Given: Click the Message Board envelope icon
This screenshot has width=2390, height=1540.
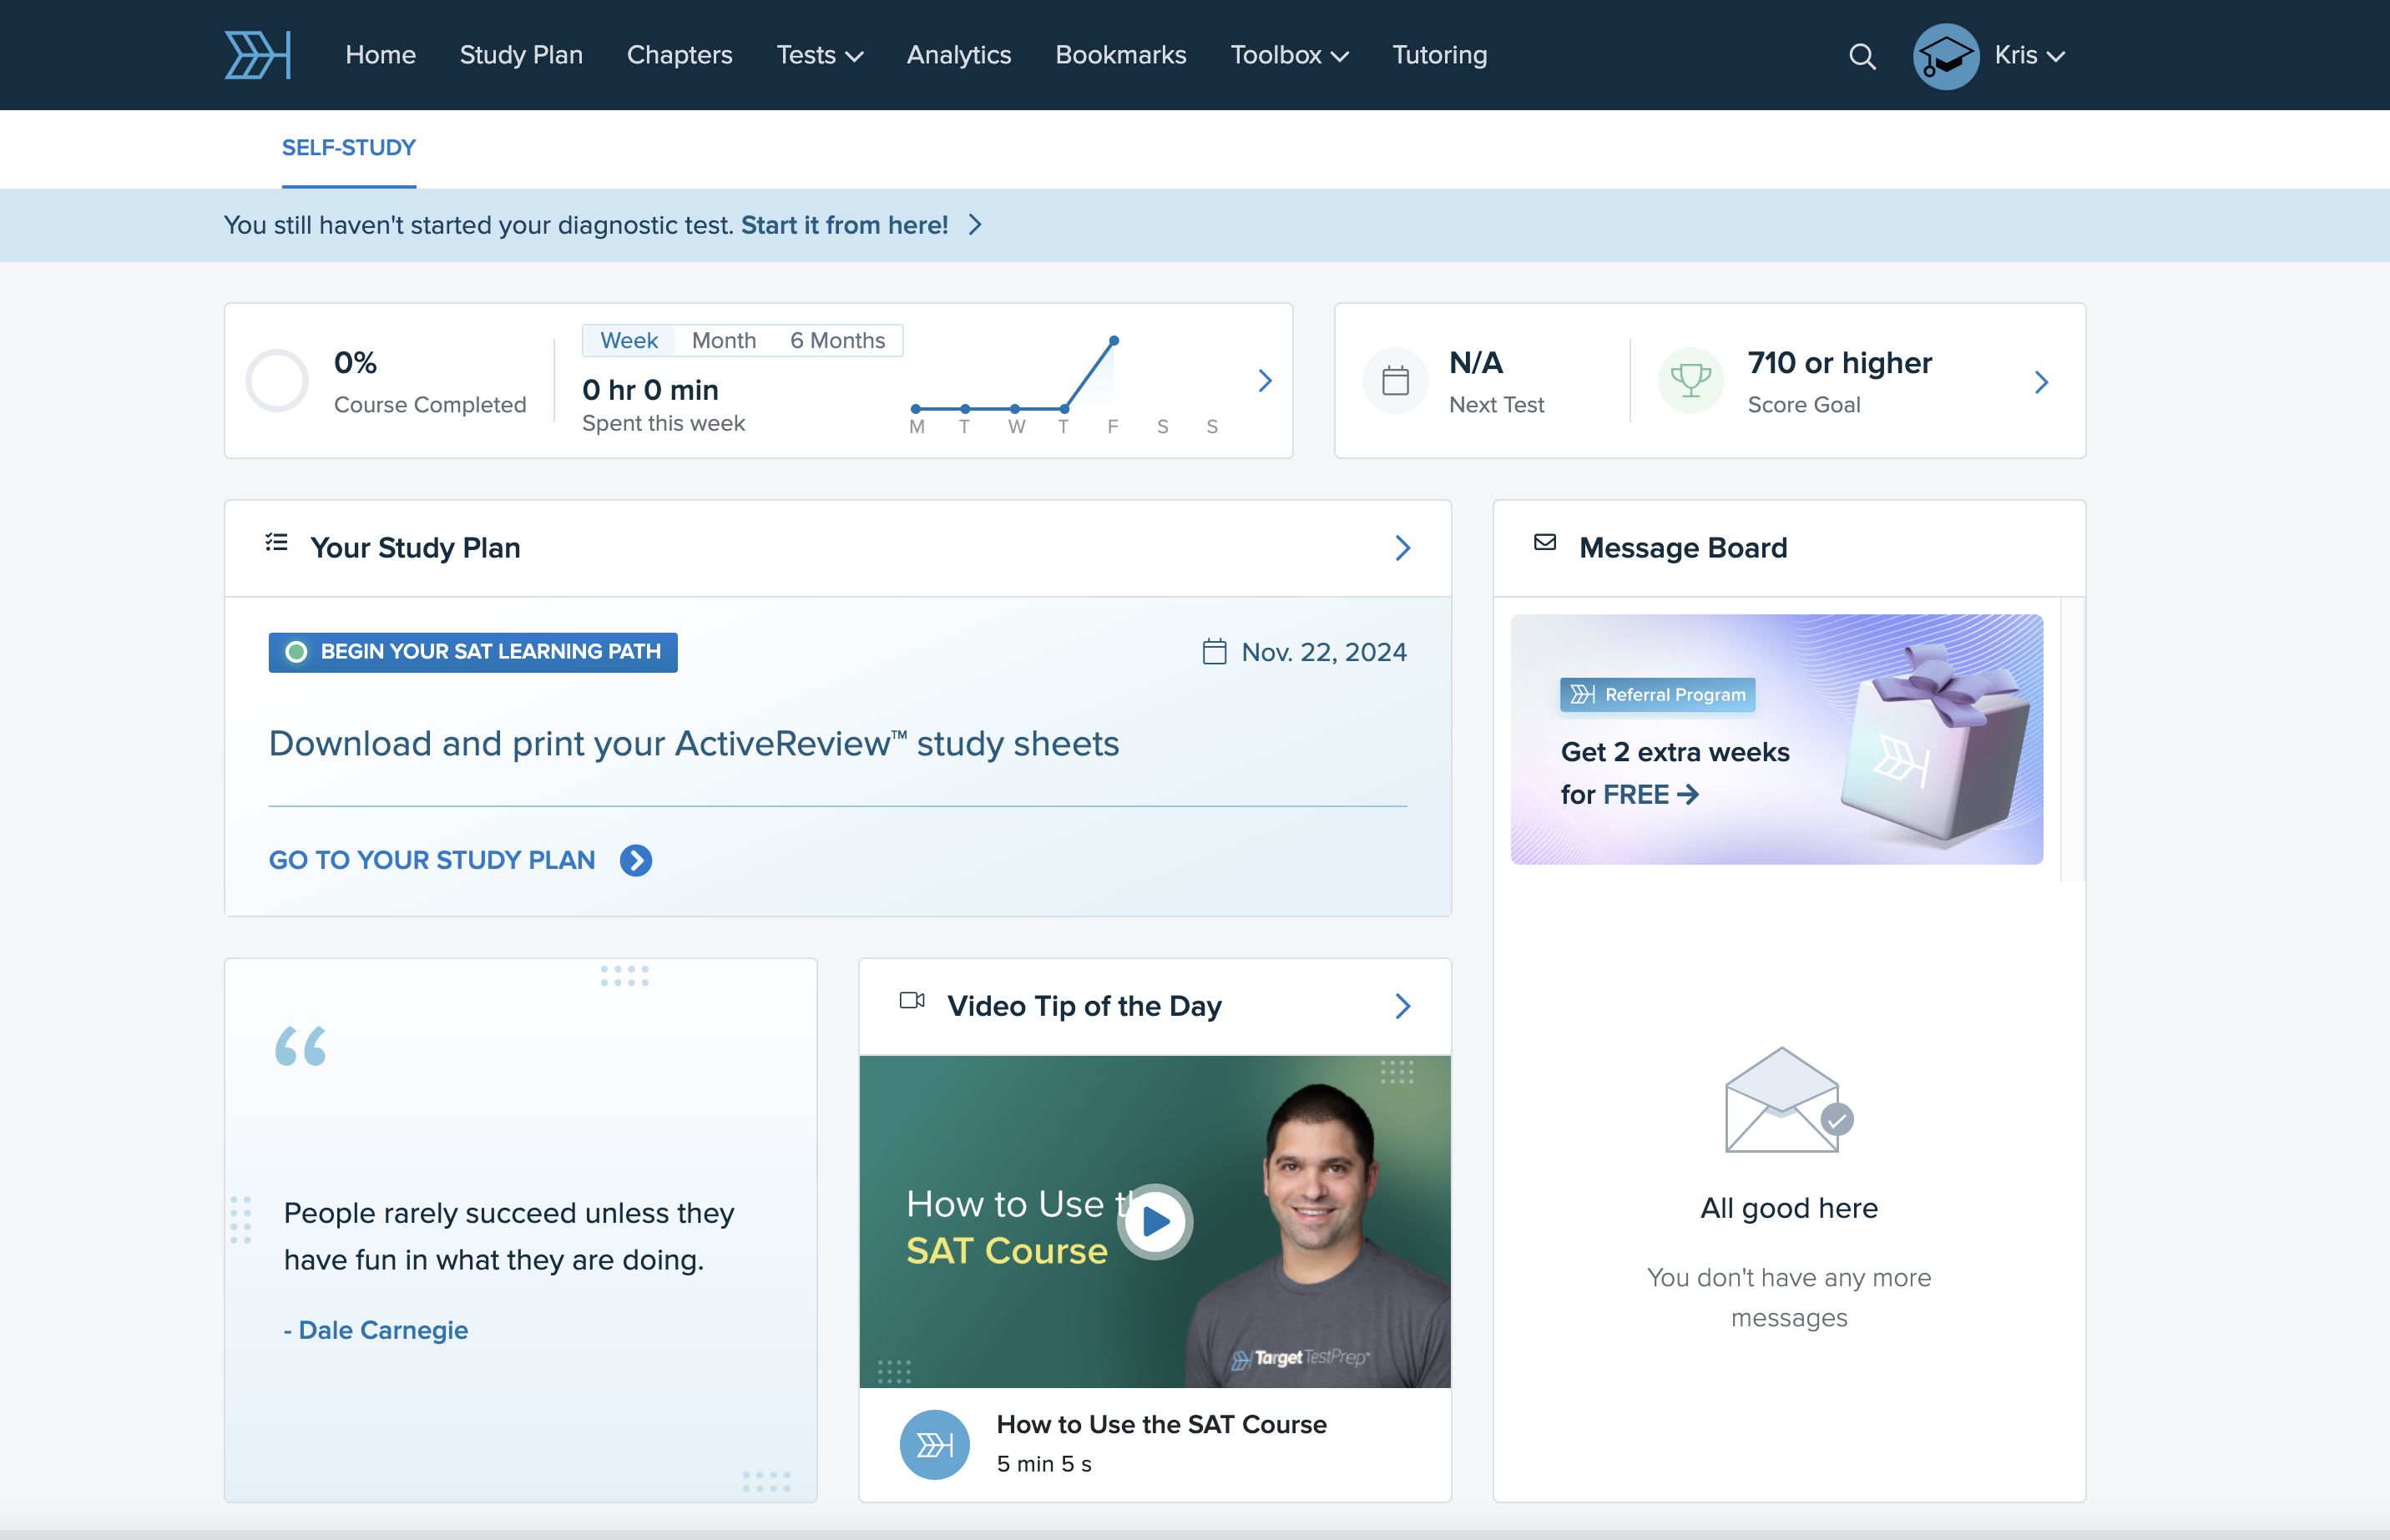Looking at the screenshot, I should [1544, 543].
